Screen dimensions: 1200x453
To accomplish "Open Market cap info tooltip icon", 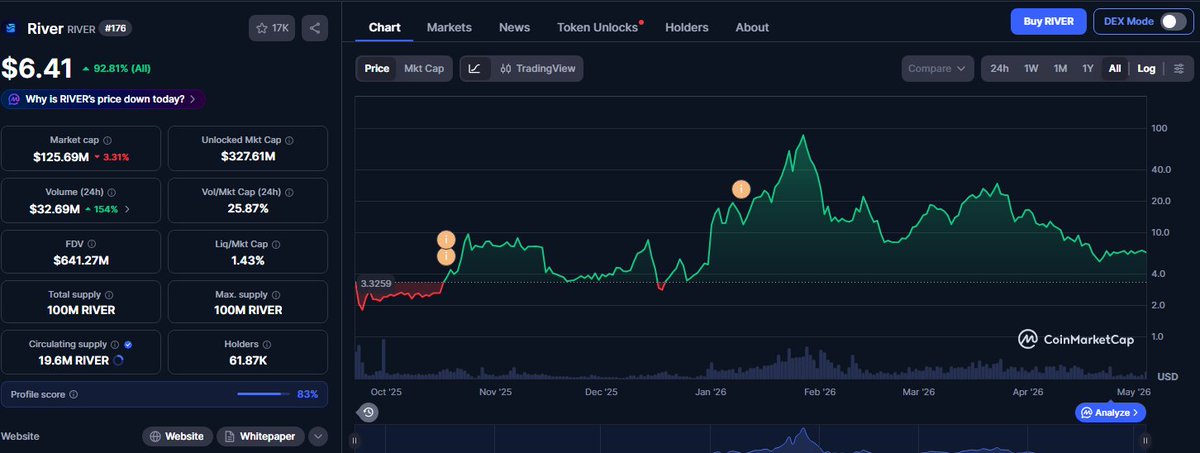I will pyautogui.click(x=108, y=141).
